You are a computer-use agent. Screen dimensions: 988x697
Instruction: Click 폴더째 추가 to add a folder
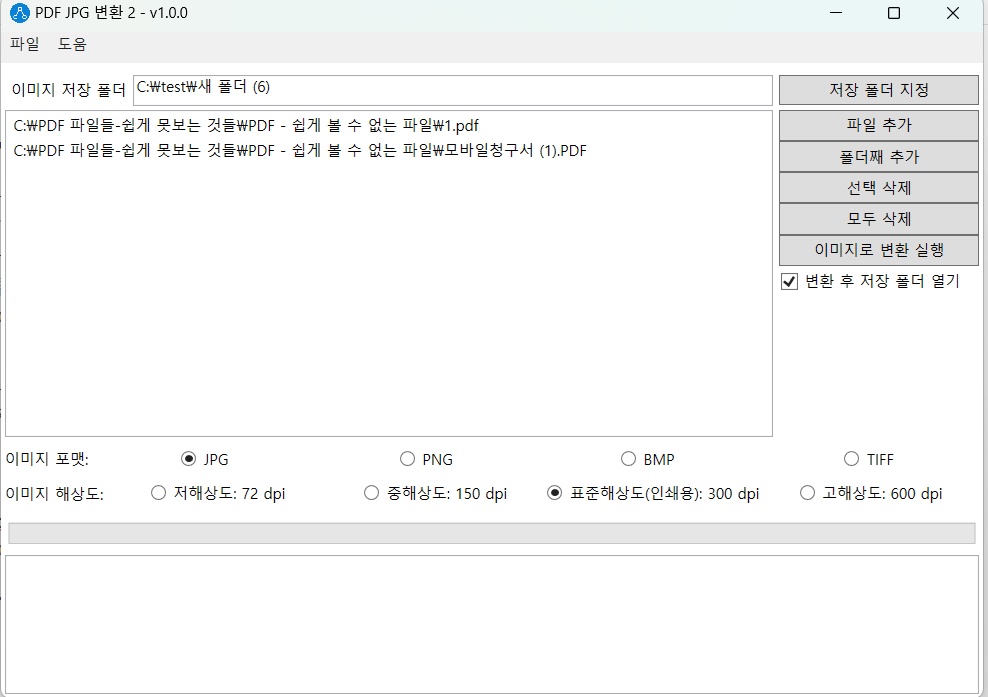point(878,154)
